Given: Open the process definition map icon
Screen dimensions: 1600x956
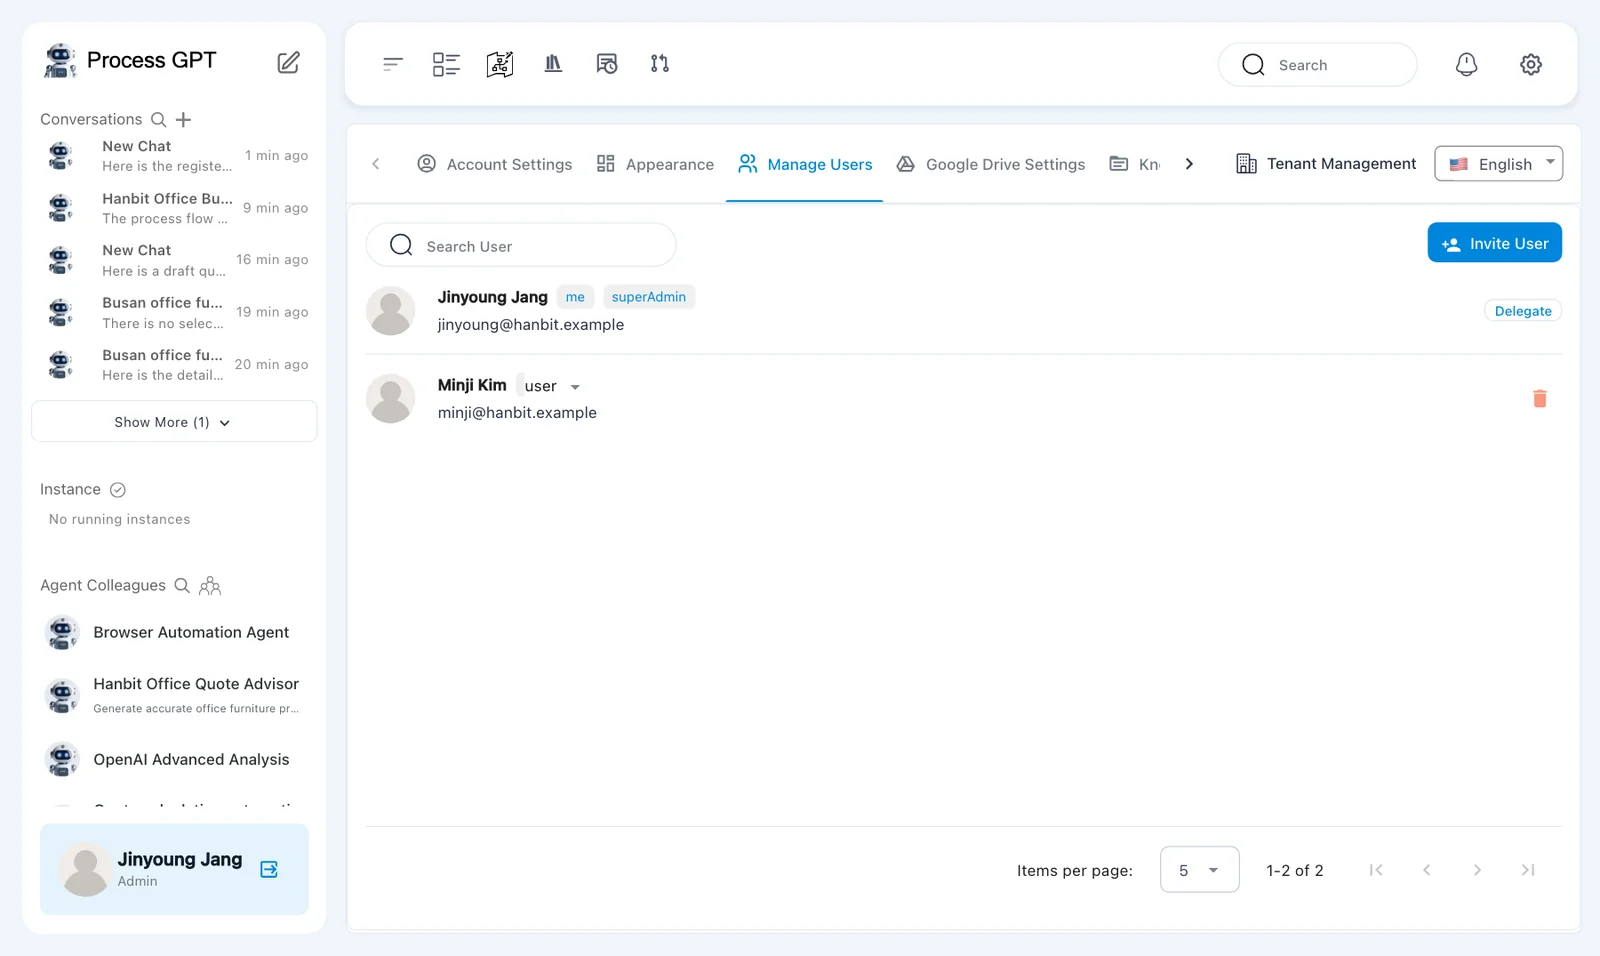Looking at the screenshot, I should pos(500,64).
